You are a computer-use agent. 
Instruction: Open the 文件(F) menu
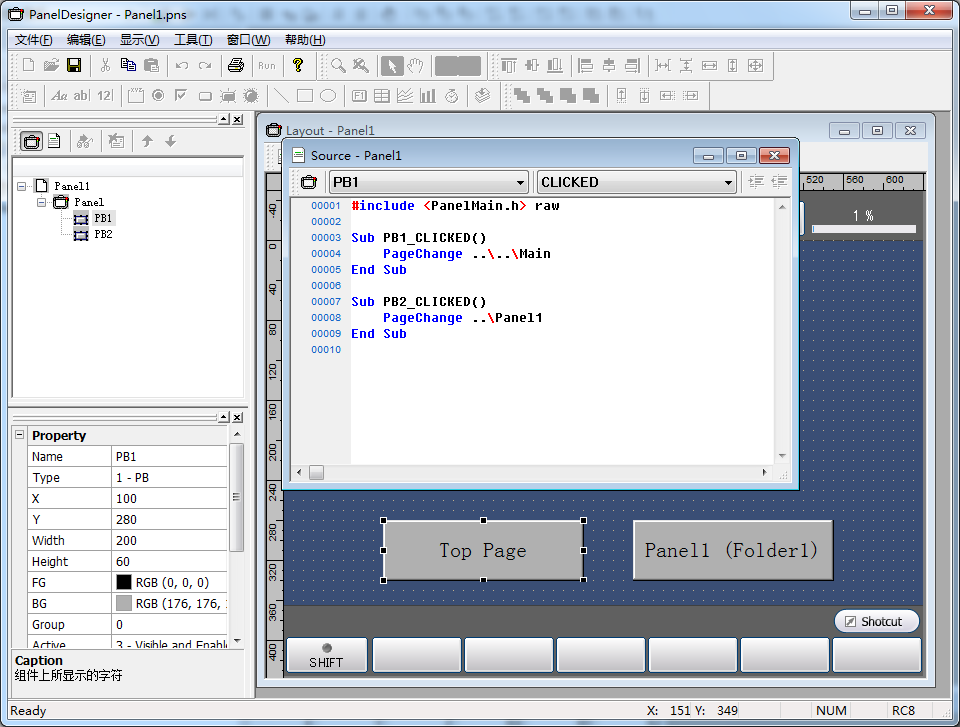[x=33, y=40]
